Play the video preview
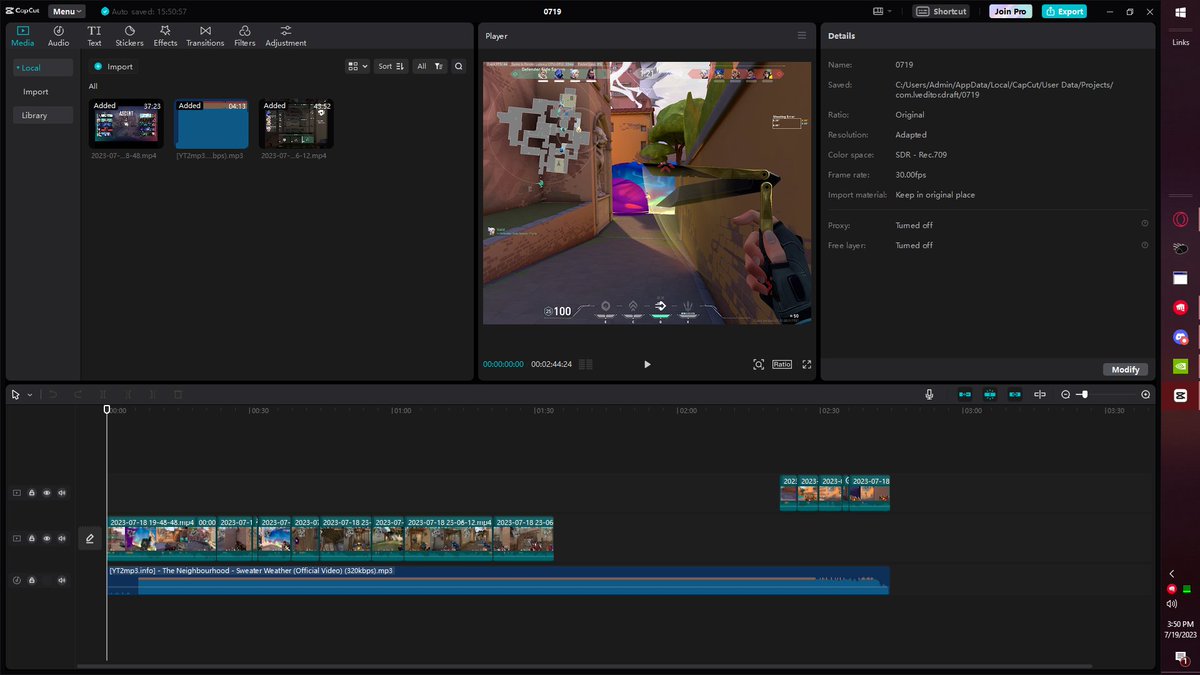The image size is (1200, 675). click(647, 364)
